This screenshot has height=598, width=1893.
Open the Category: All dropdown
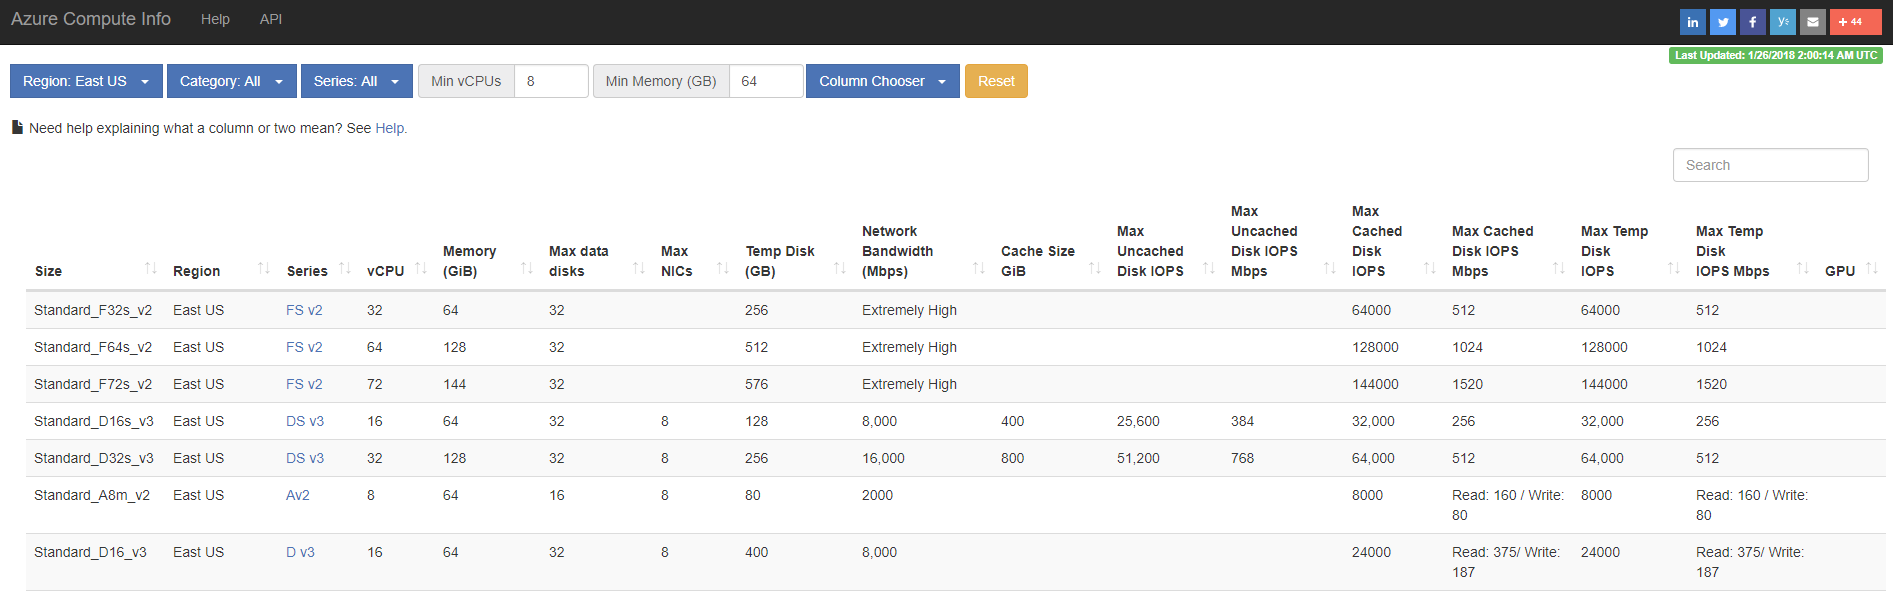click(231, 81)
